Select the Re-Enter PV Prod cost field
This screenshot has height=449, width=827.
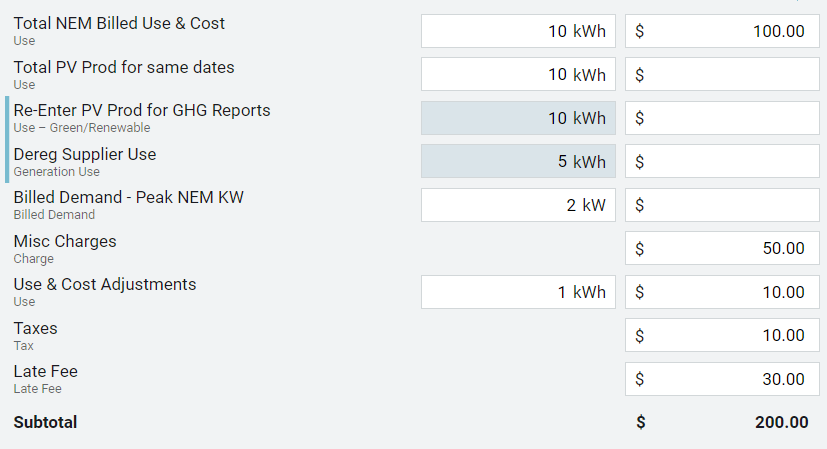coord(722,118)
